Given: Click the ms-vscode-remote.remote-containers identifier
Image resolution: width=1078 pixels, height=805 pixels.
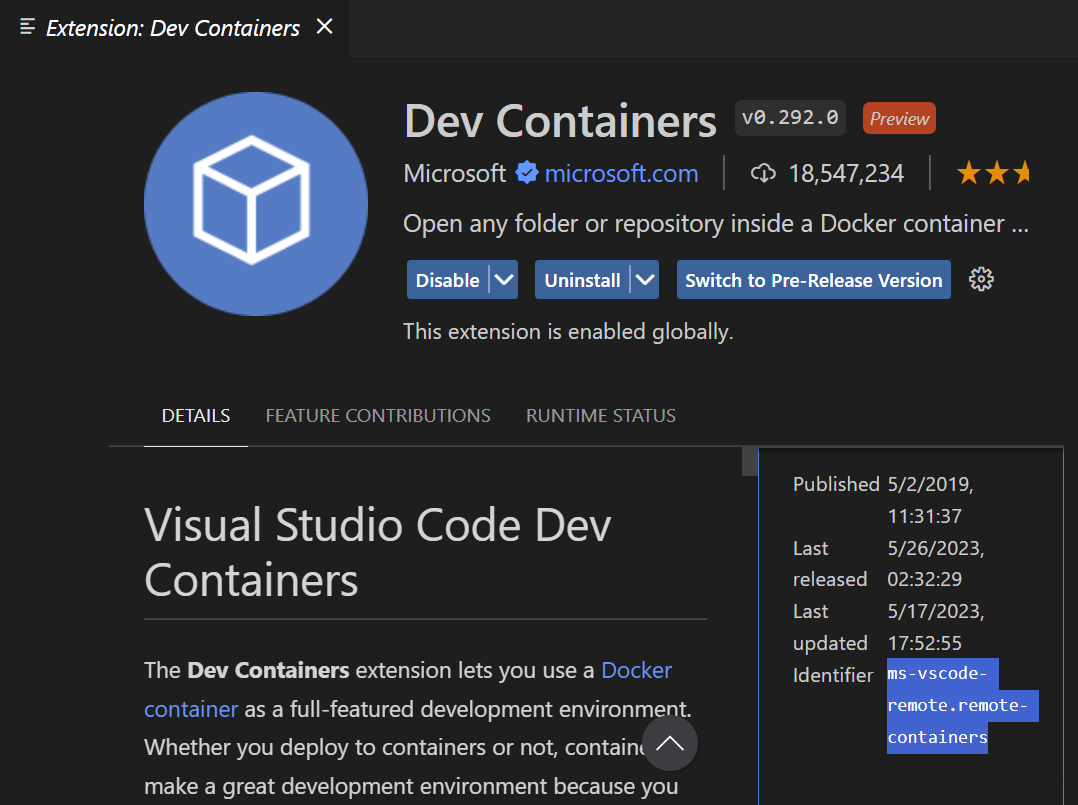Looking at the screenshot, I should click(x=962, y=706).
